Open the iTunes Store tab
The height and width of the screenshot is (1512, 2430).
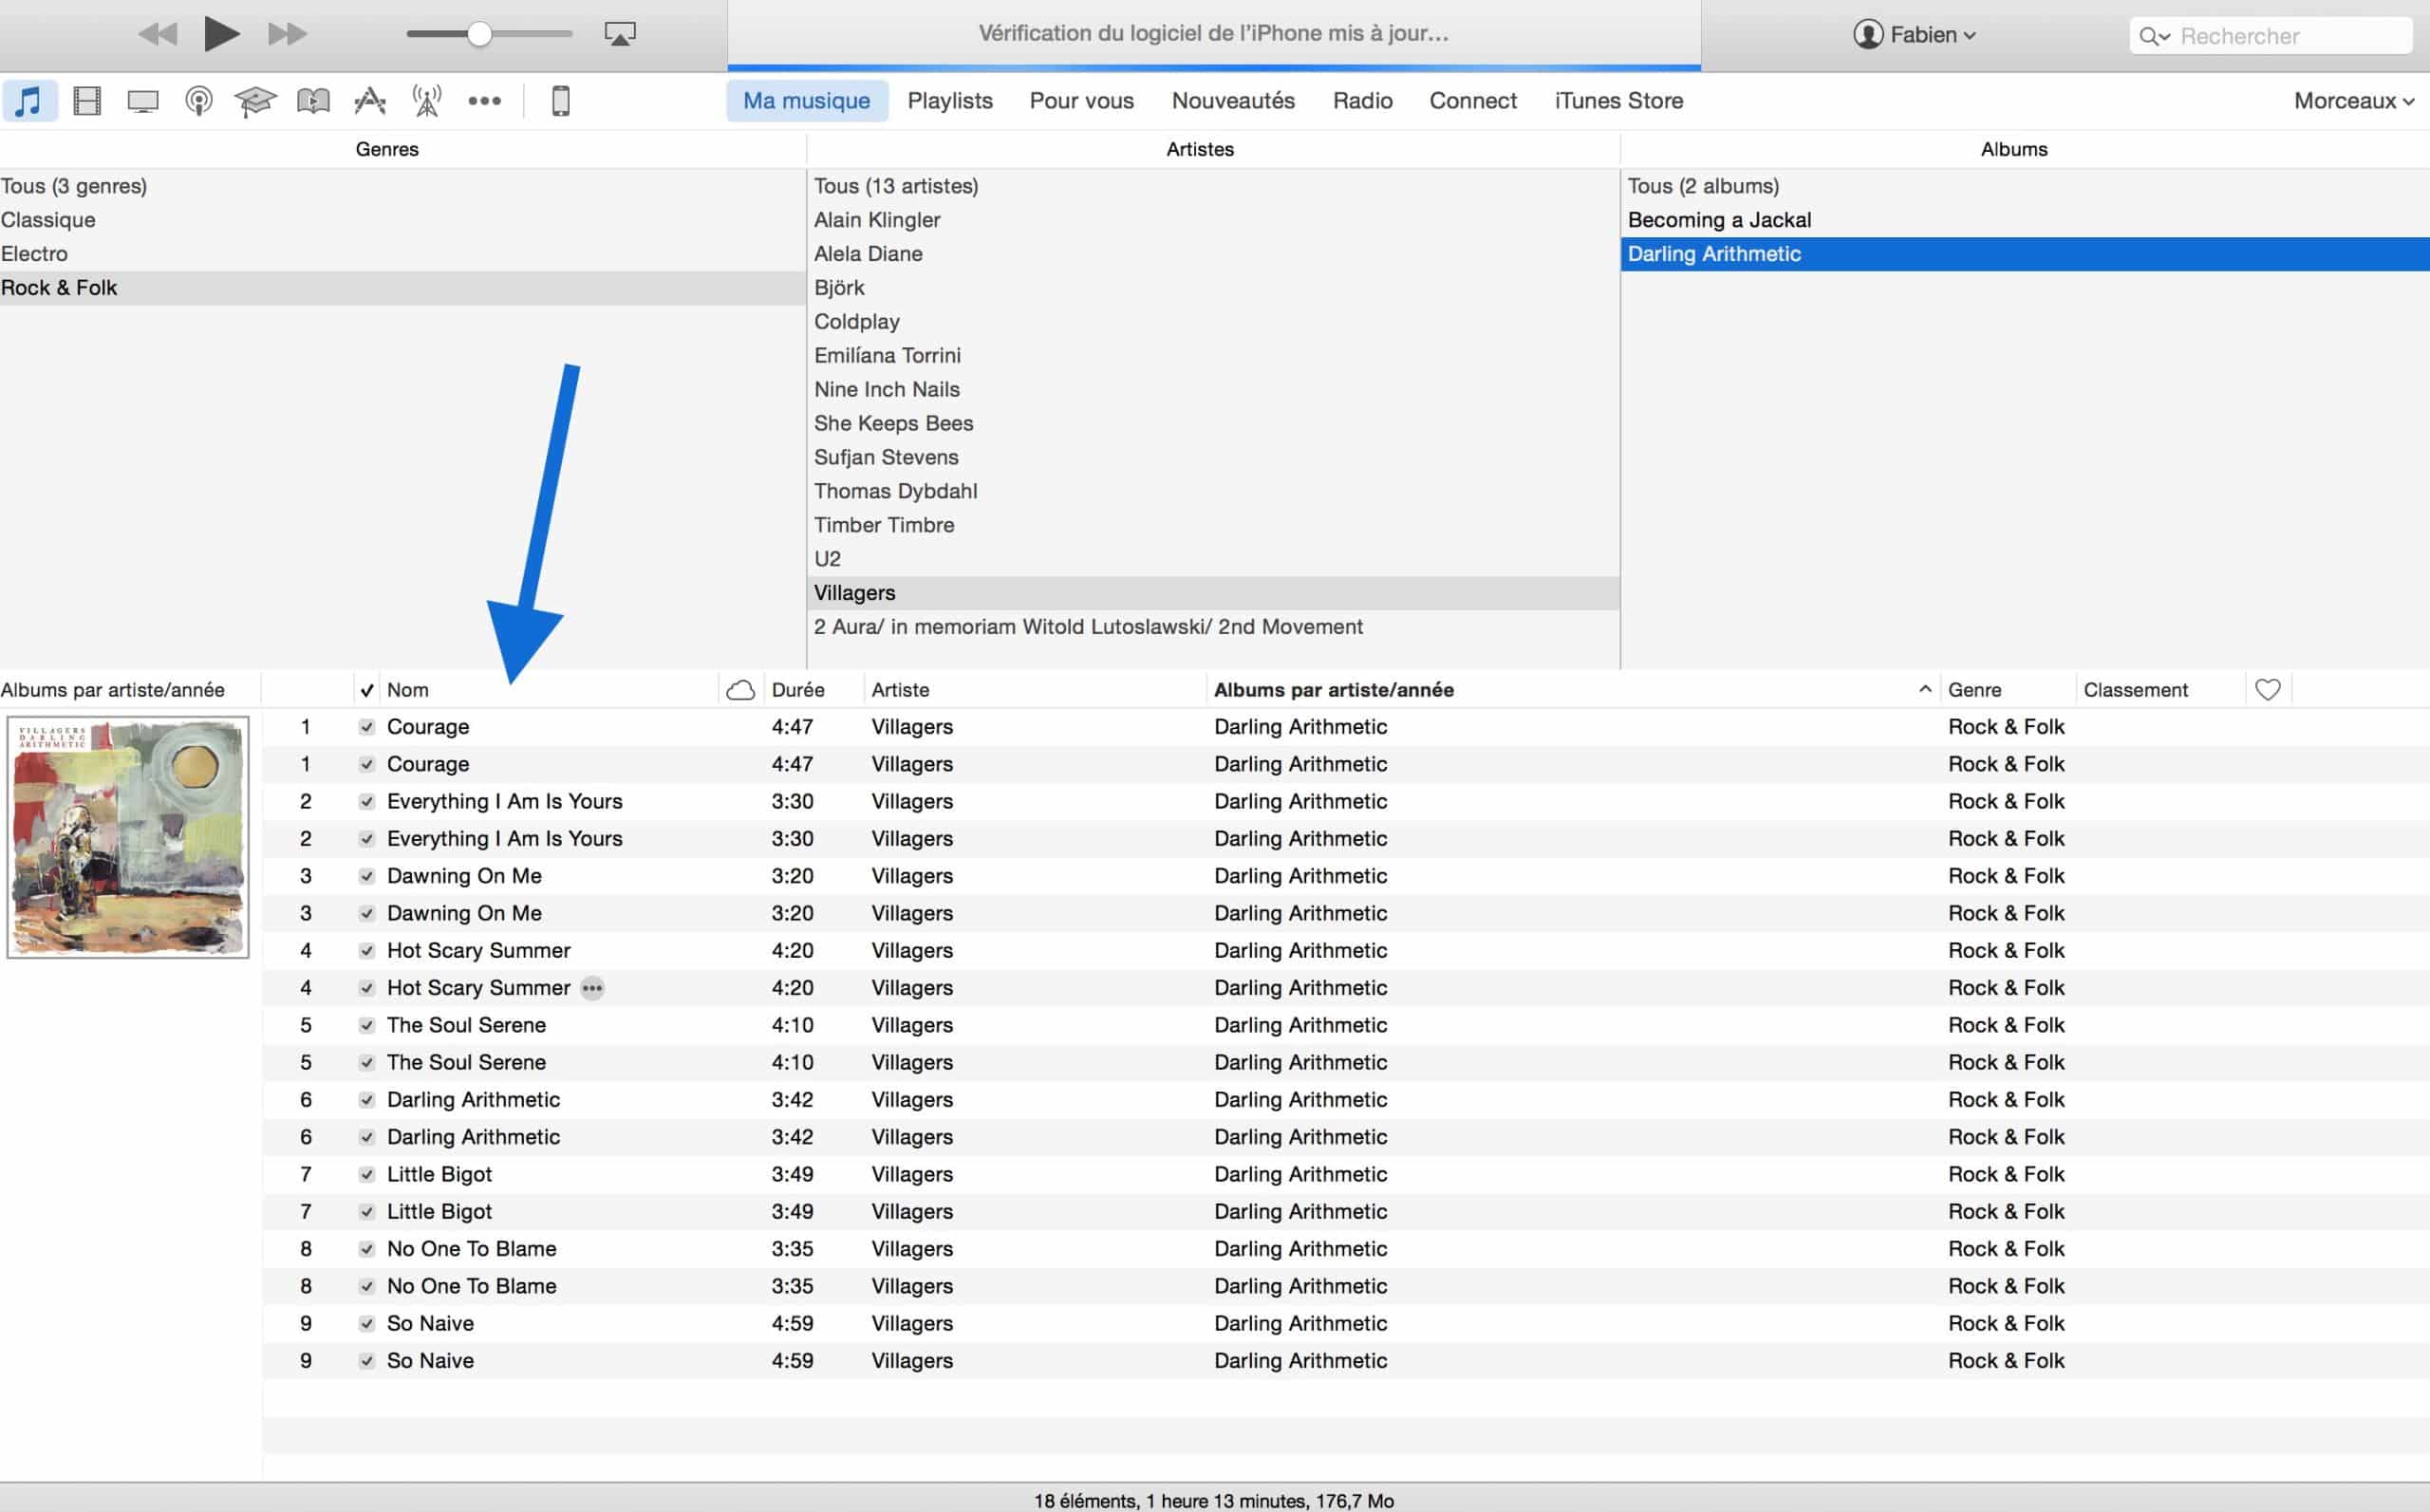click(1619, 101)
